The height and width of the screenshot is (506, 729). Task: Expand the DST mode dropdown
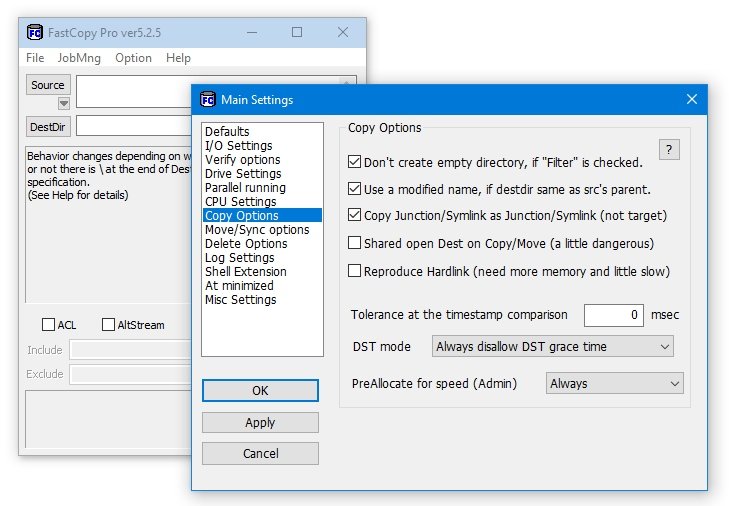(x=553, y=347)
